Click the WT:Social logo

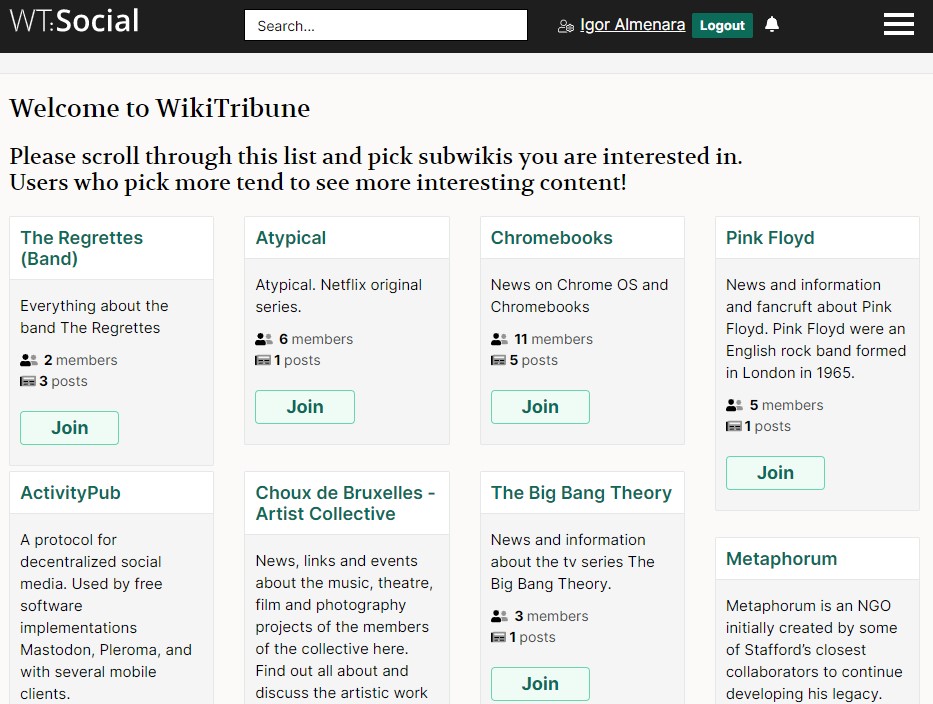pos(75,21)
